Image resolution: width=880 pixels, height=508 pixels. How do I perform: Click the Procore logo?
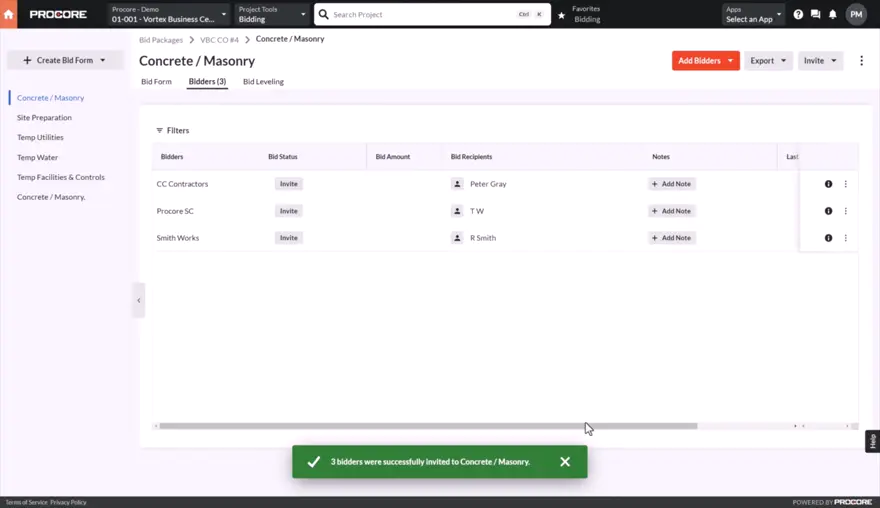58,15
